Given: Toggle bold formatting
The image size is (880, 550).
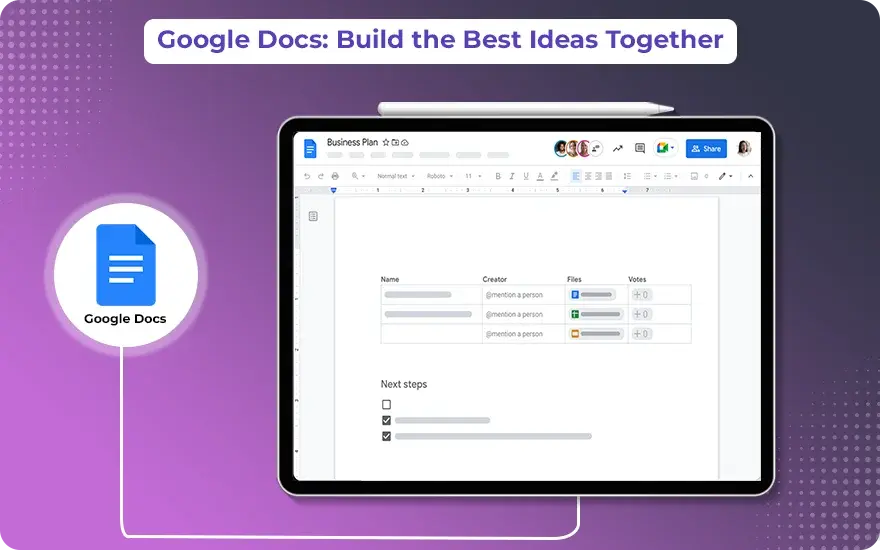Looking at the screenshot, I should (498, 176).
